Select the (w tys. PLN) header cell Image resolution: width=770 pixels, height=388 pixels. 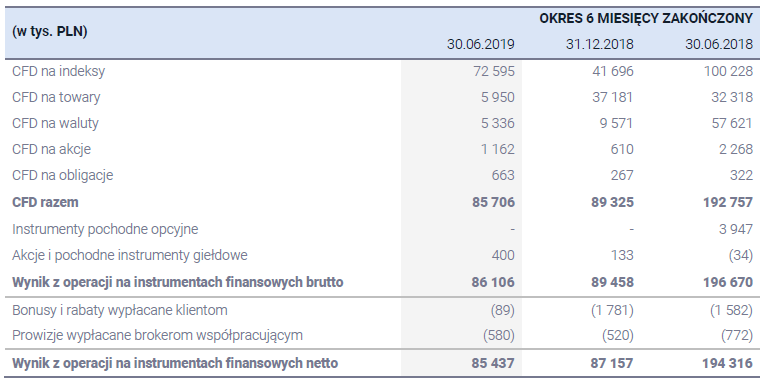[x=50, y=31]
